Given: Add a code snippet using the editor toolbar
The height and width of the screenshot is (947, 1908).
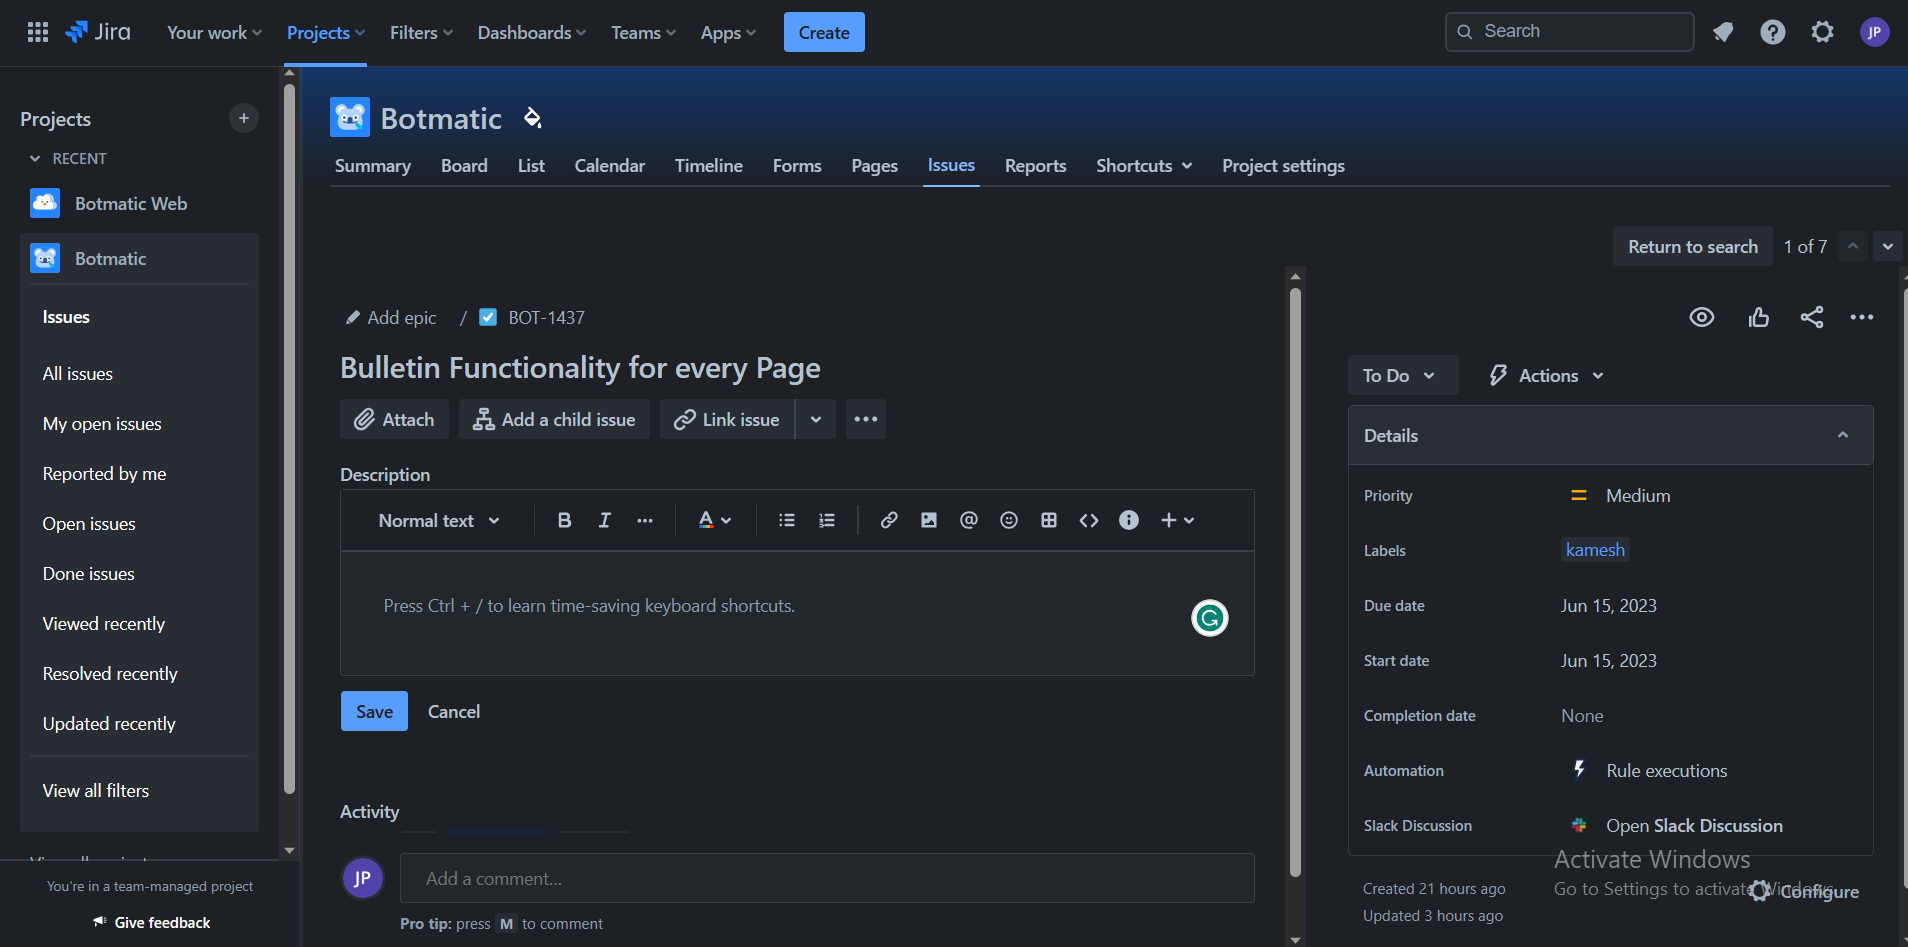Looking at the screenshot, I should pyautogui.click(x=1088, y=520).
